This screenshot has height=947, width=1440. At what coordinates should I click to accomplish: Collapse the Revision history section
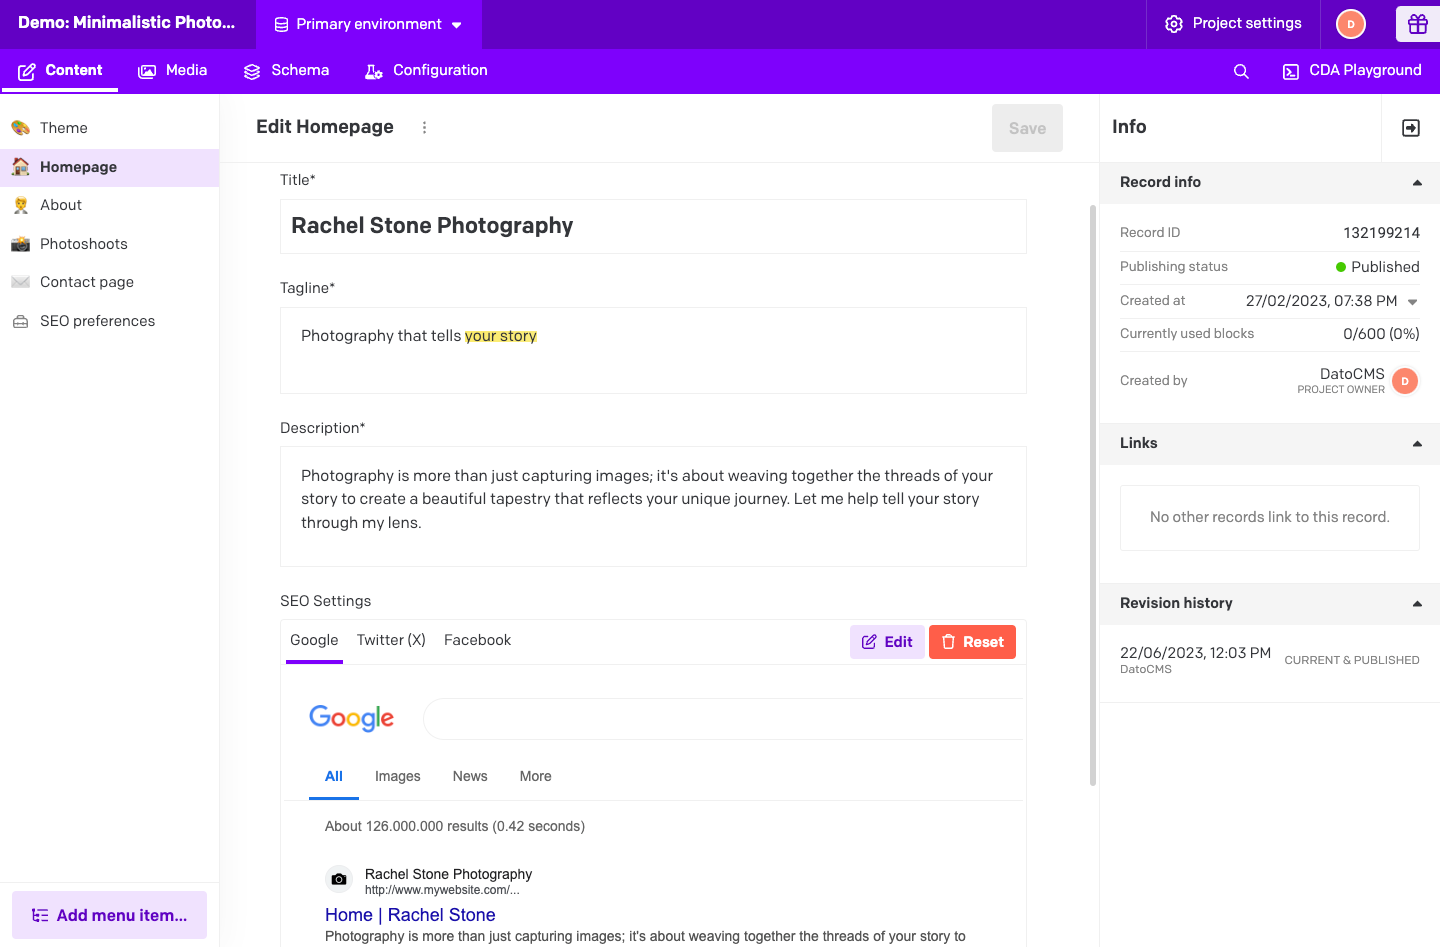[1417, 603]
